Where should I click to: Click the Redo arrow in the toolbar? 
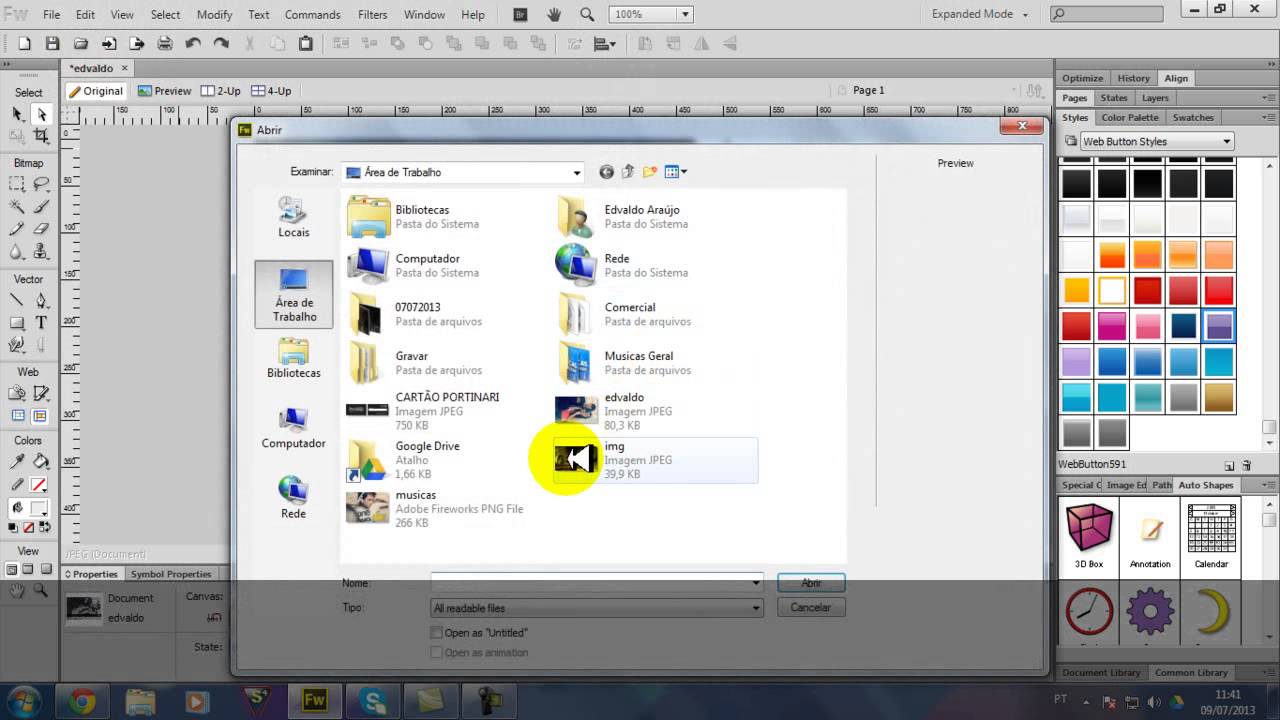coord(221,44)
